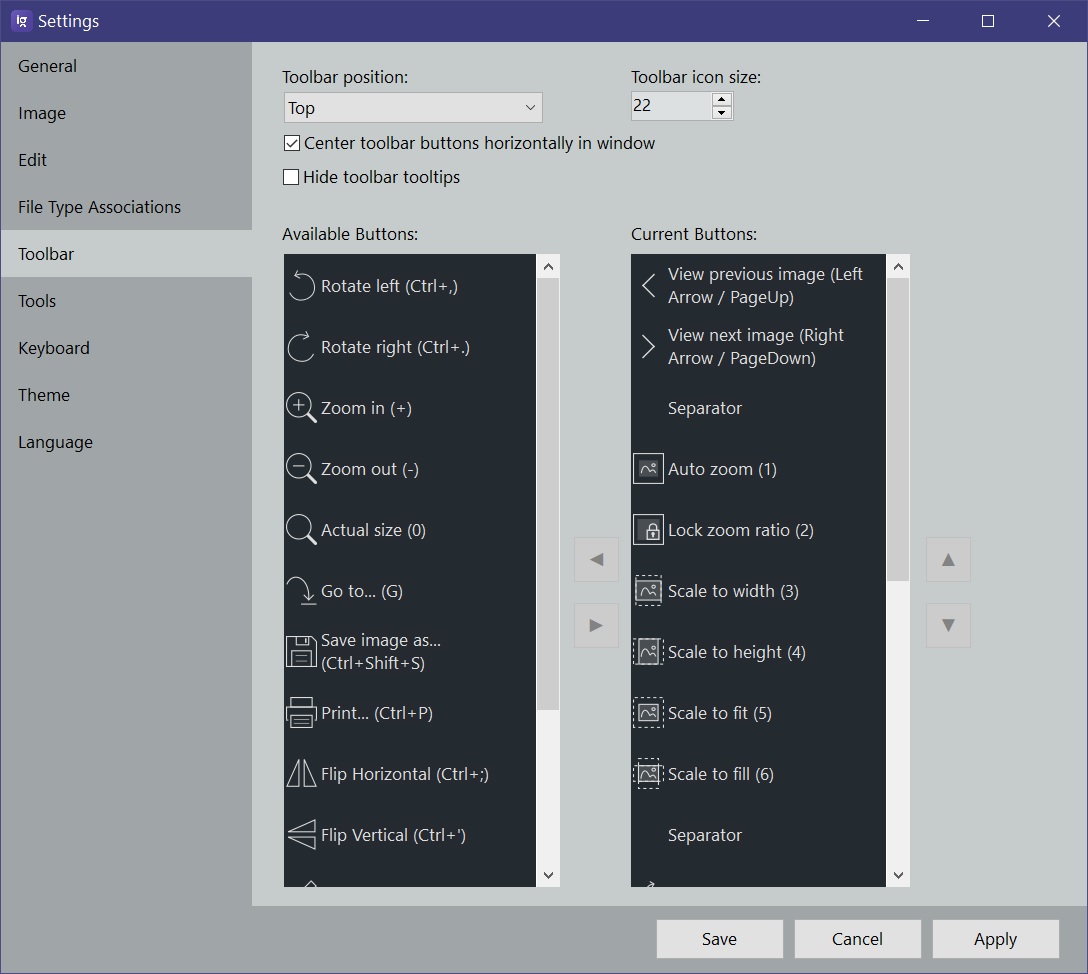
Task: Select the Flip Horizontal icon
Action: [301, 774]
